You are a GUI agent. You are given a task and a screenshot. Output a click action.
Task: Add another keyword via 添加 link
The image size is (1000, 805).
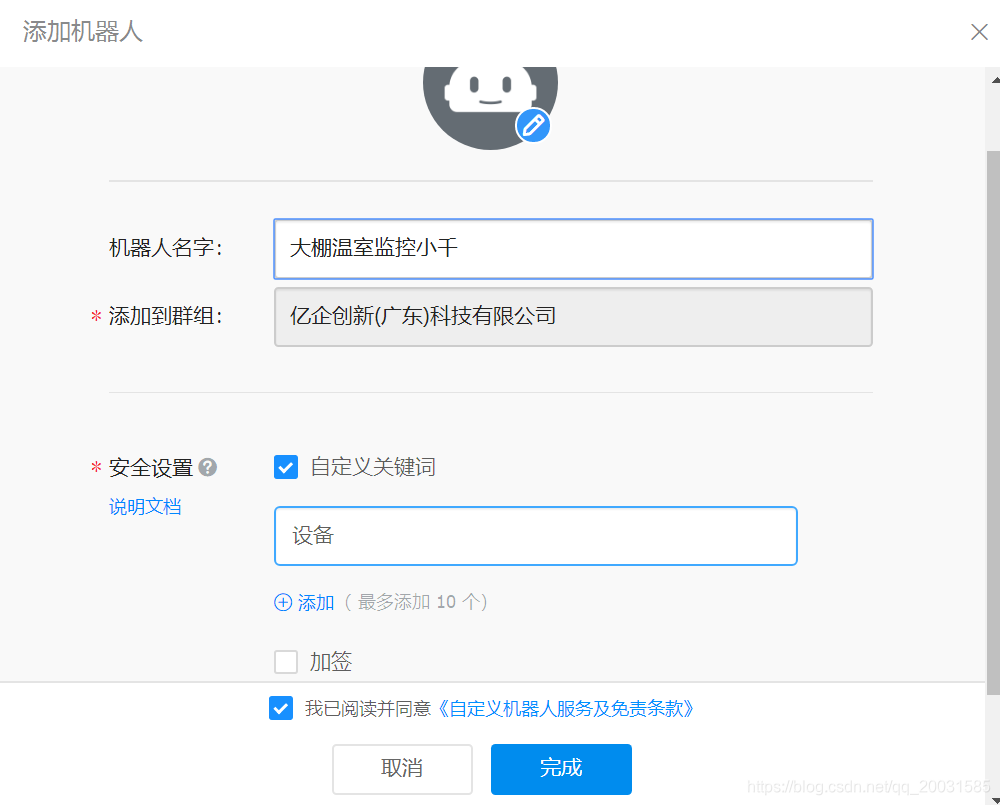point(316,602)
